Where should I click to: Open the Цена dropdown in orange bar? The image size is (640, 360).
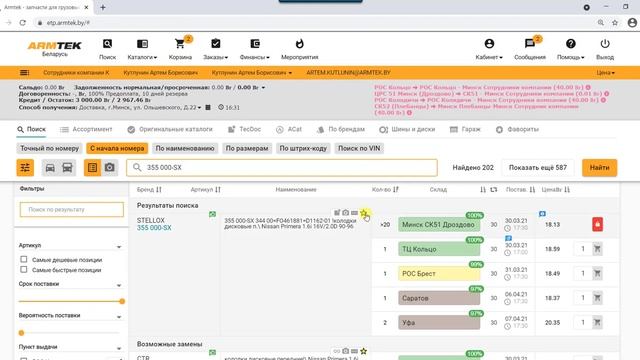[x=605, y=73]
